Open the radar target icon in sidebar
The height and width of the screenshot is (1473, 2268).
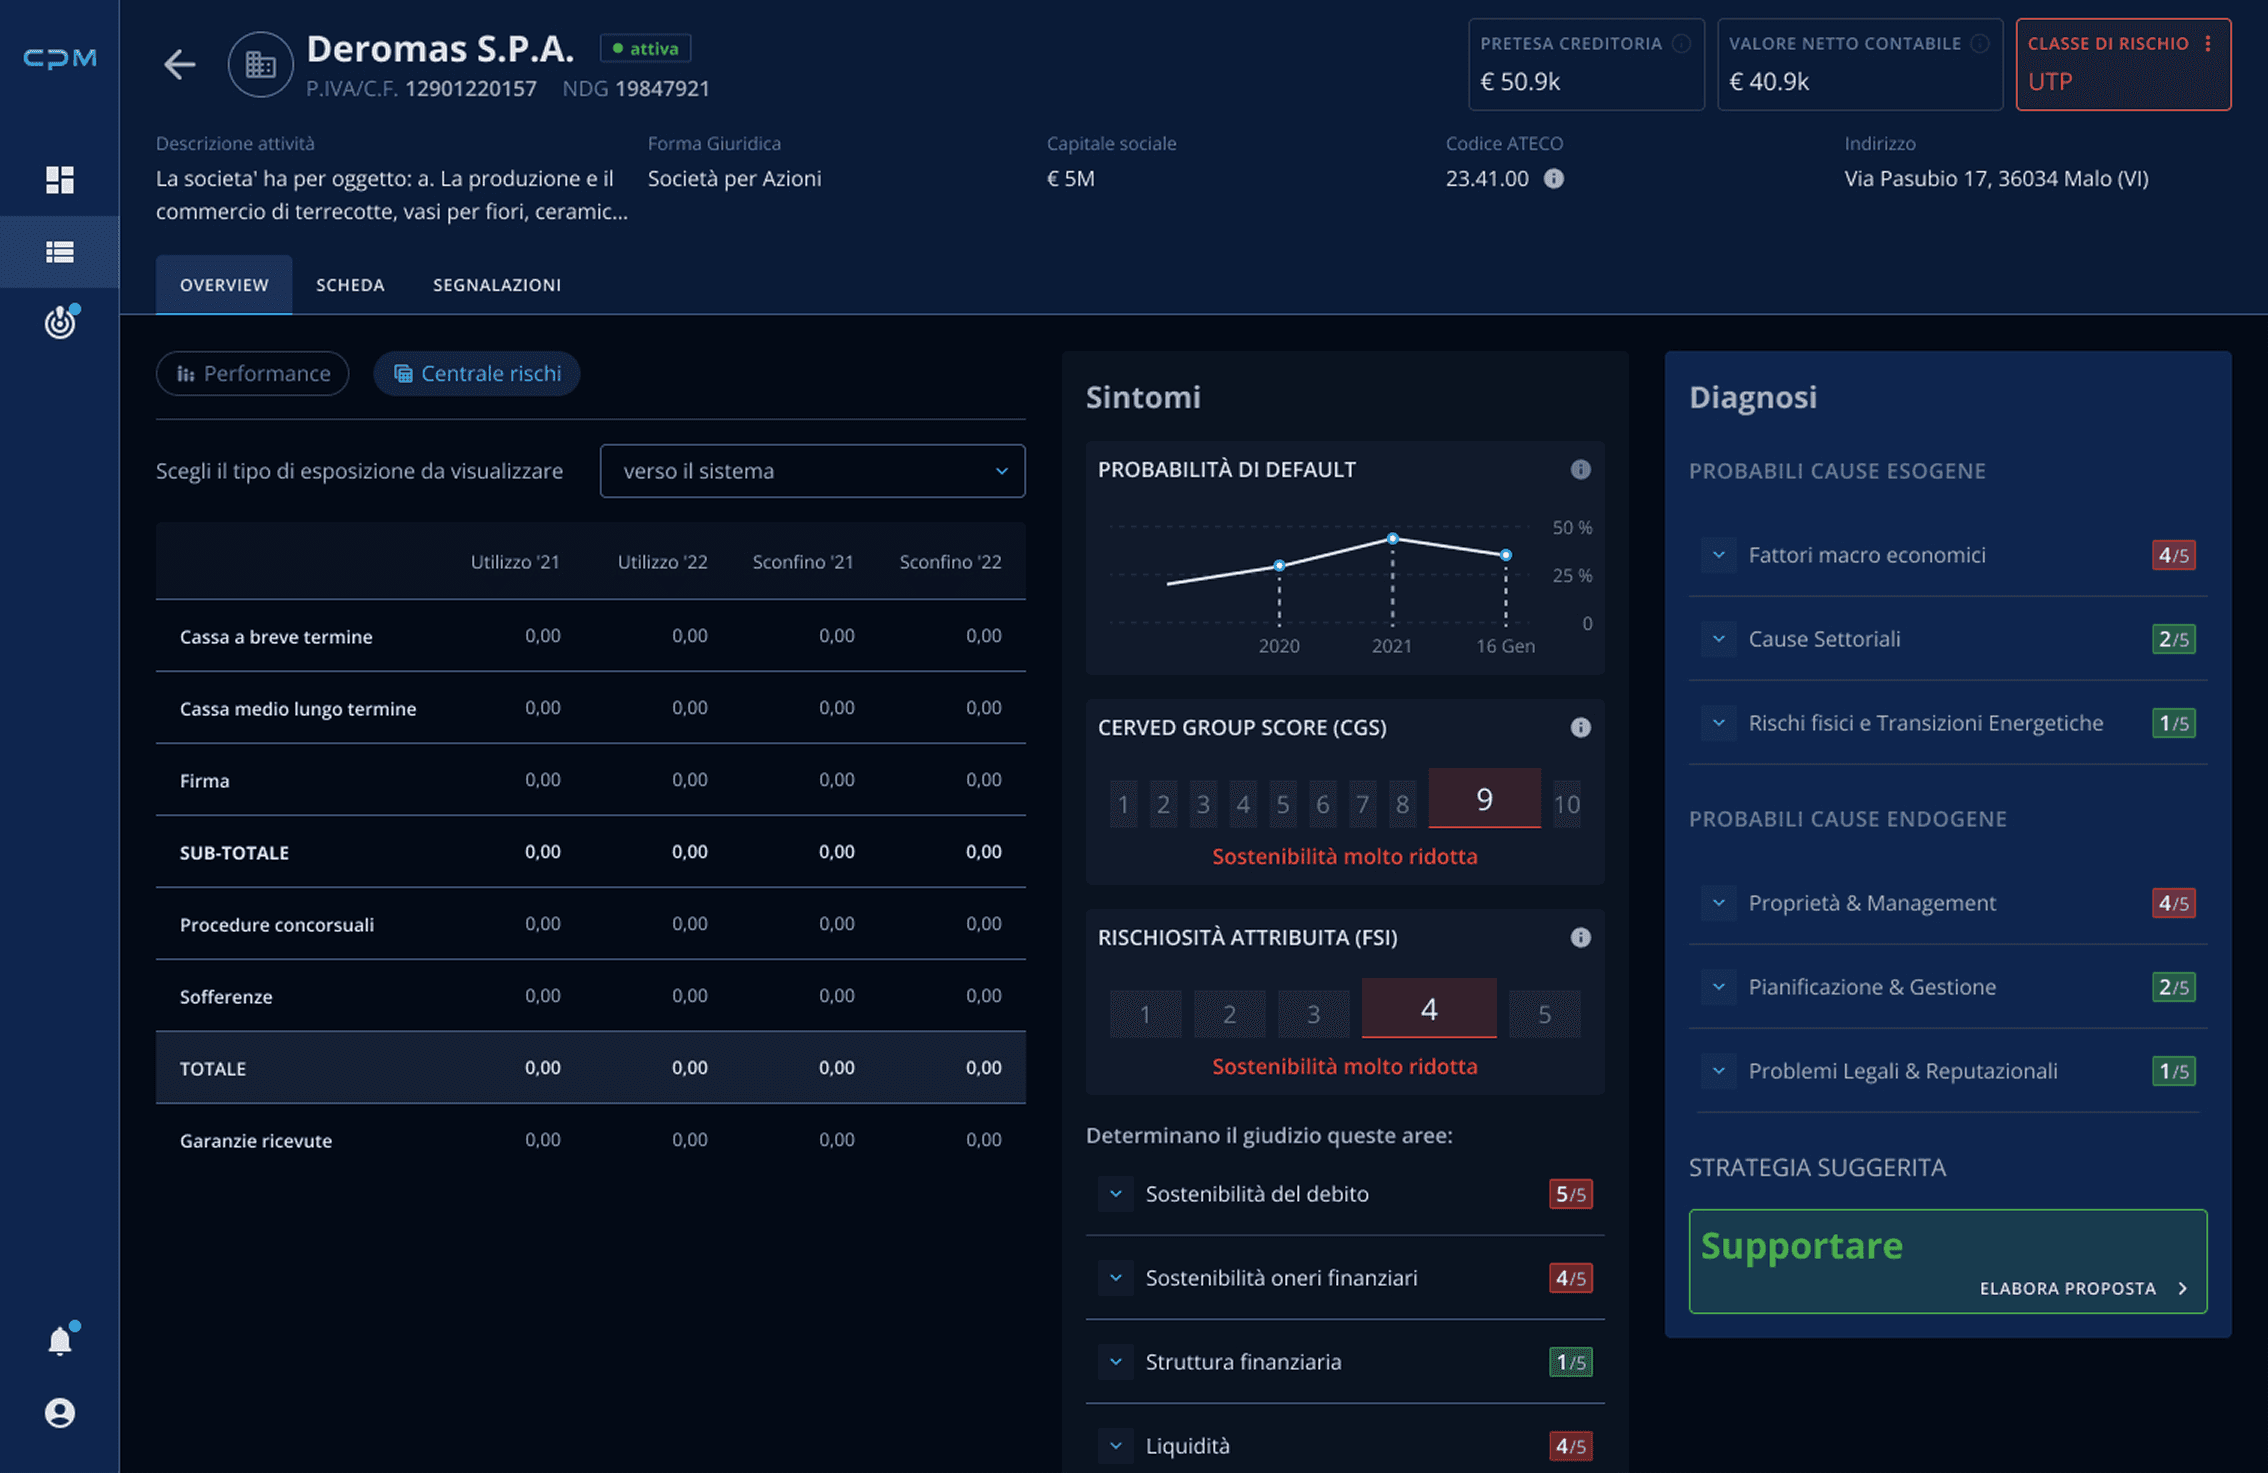(x=60, y=322)
